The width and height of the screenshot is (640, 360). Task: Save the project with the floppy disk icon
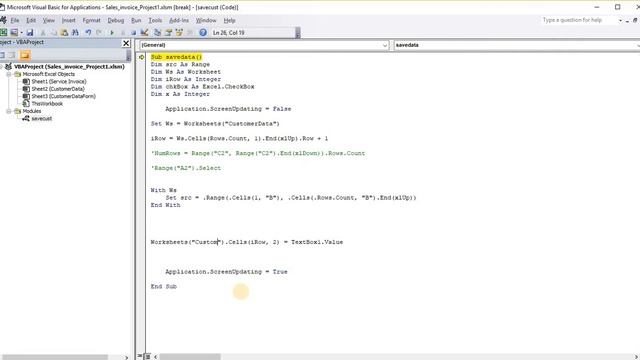click(x=30, y=33)
